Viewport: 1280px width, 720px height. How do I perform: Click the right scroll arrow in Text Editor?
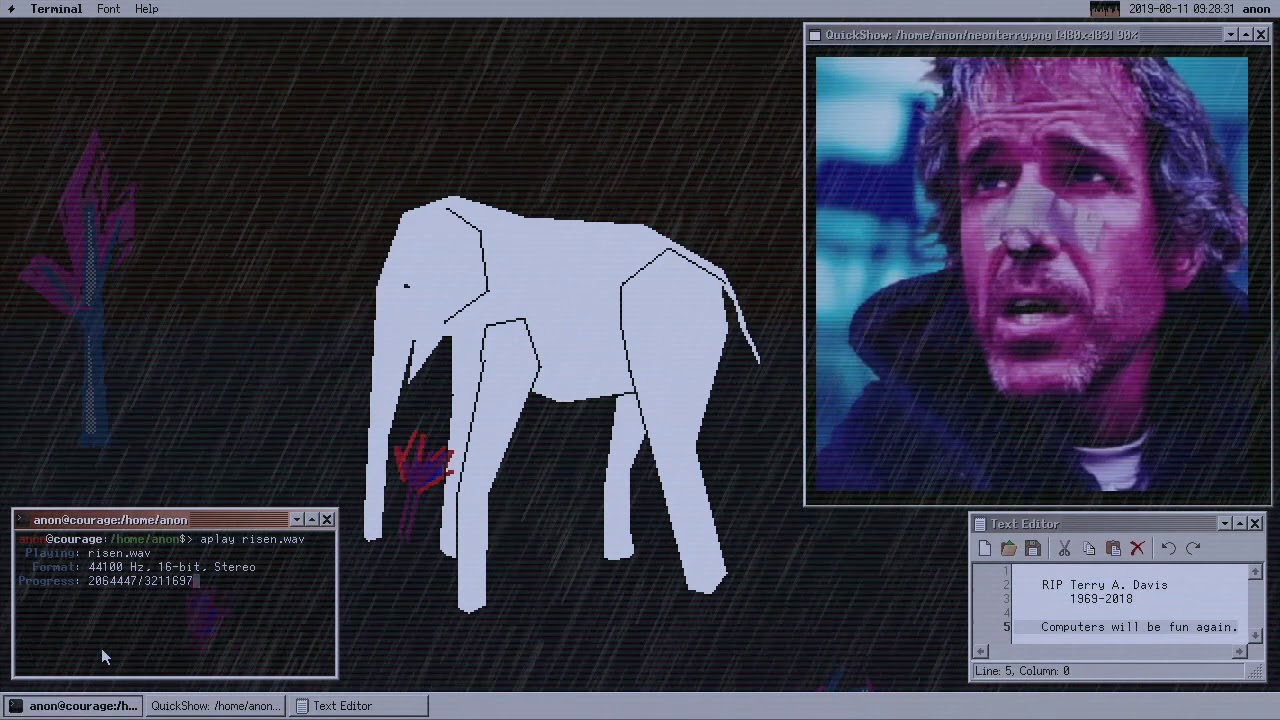click(1240, 652)
